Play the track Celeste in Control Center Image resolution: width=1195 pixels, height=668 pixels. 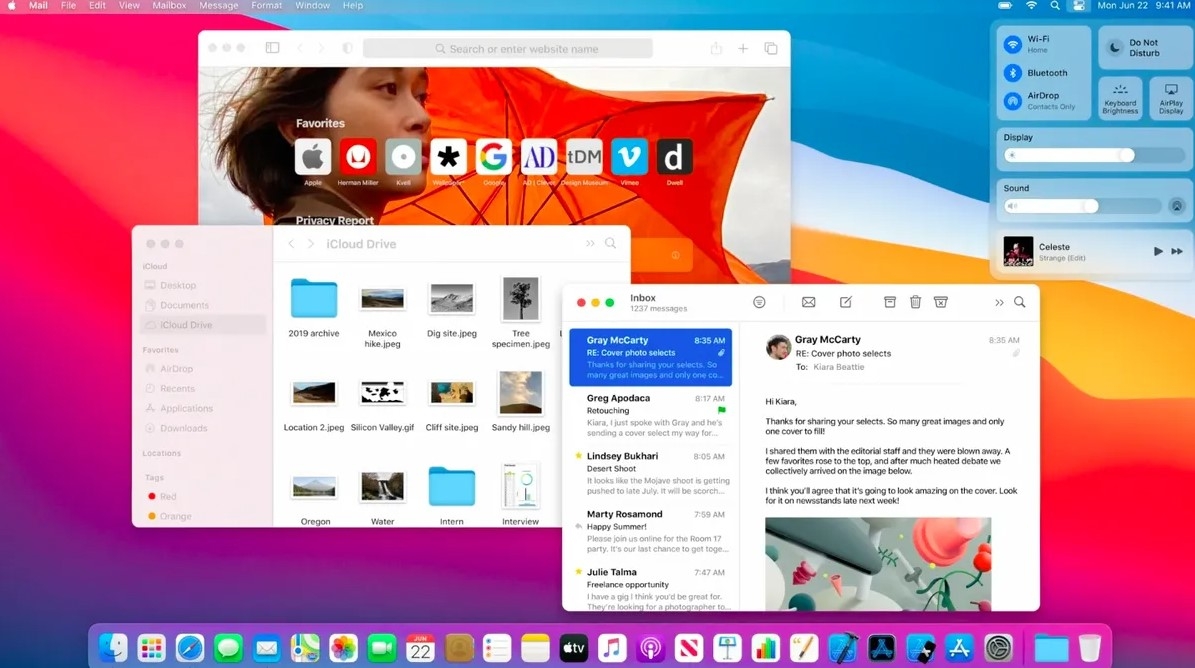point(1157,250)
